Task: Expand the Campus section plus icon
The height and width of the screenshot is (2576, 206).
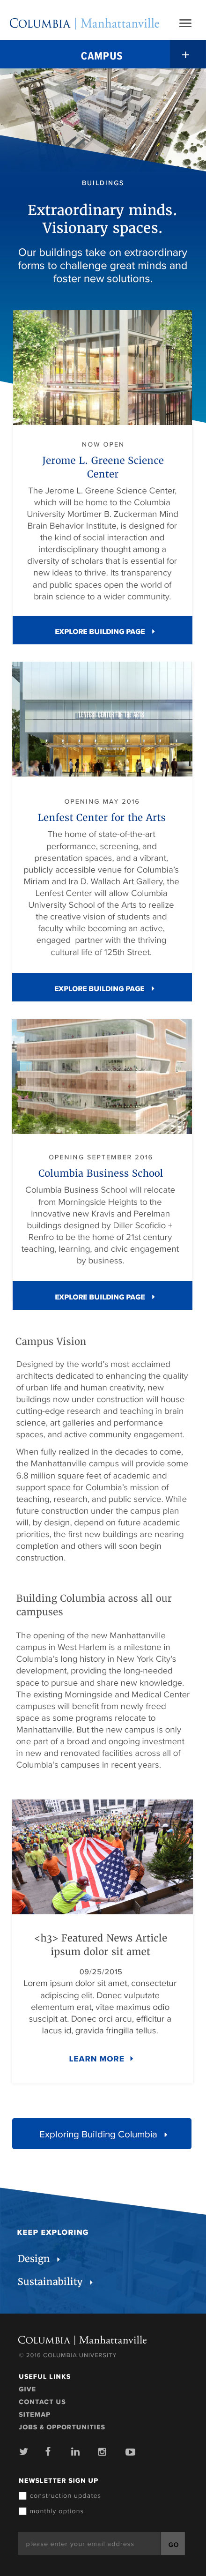Action: [186, 55]
